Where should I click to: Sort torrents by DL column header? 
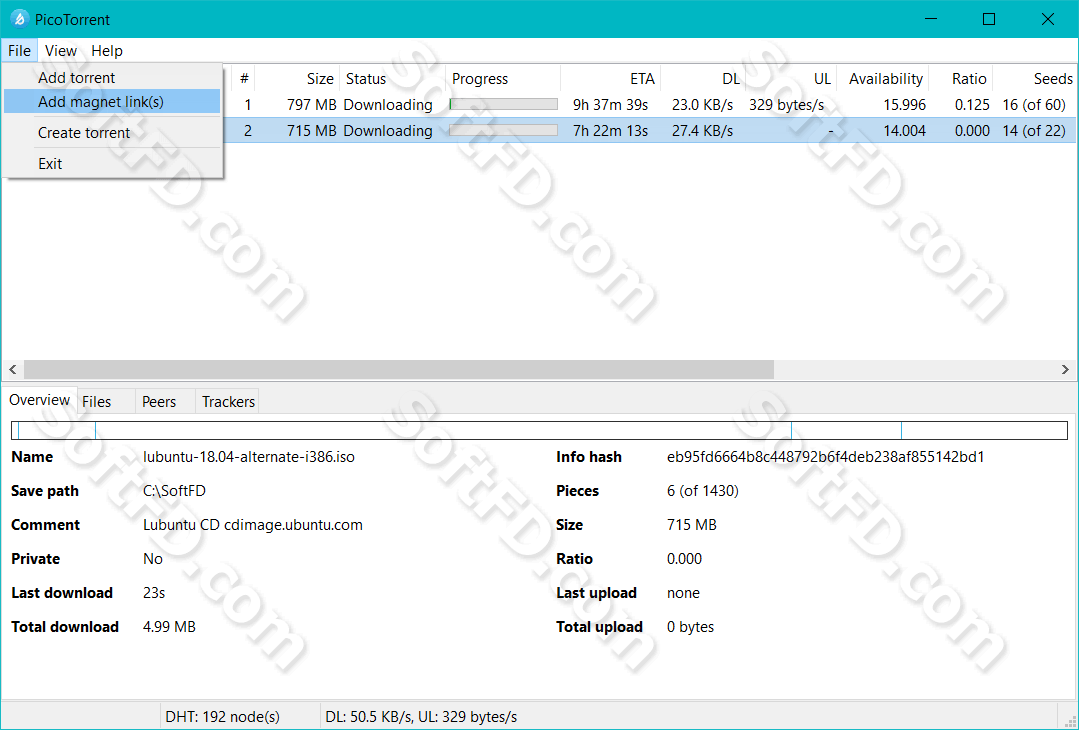pos(703,79)
